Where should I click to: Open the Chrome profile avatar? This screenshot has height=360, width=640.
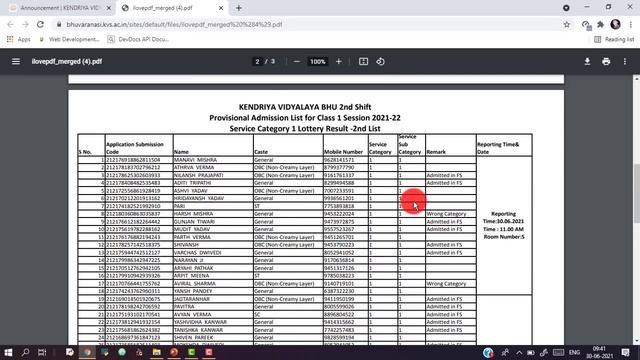(616, 24)
